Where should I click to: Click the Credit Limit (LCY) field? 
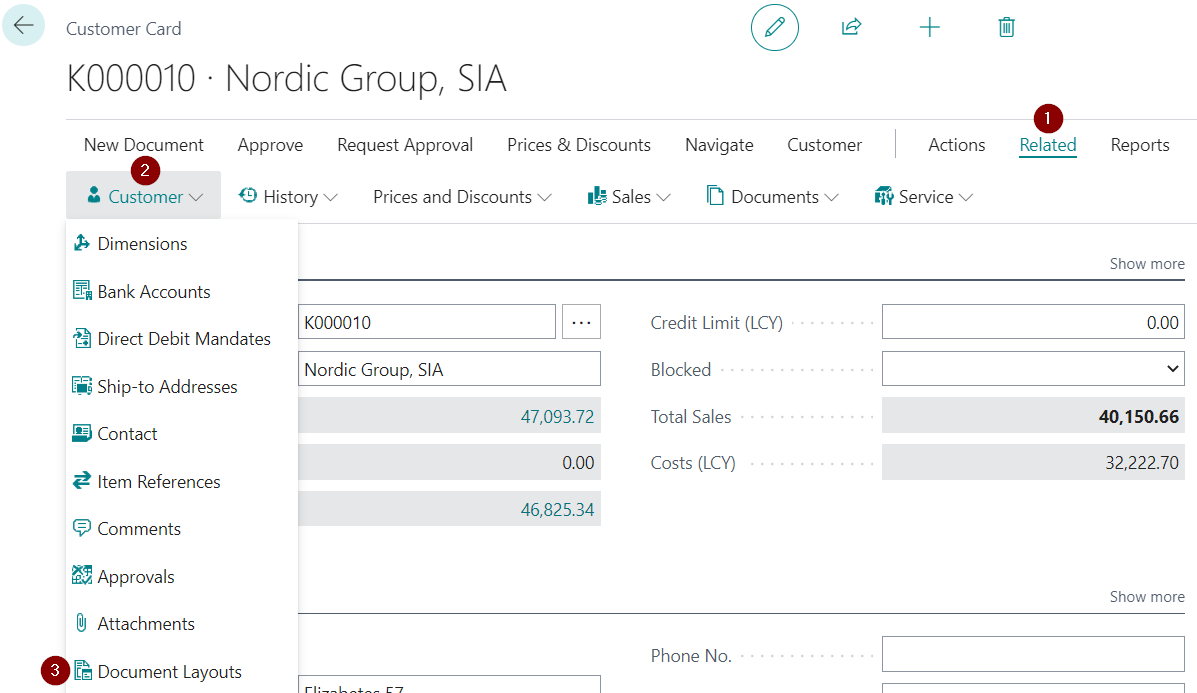point(1033,322)
